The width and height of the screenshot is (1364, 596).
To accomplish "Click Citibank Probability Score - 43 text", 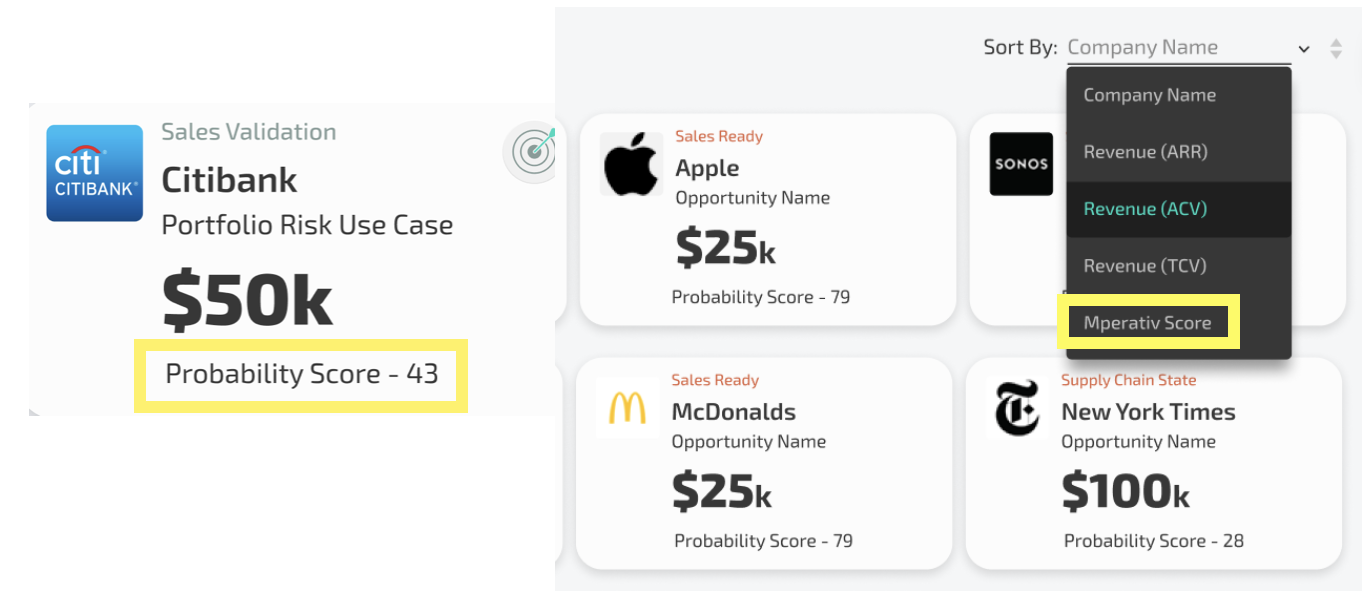I will [301, 374].
